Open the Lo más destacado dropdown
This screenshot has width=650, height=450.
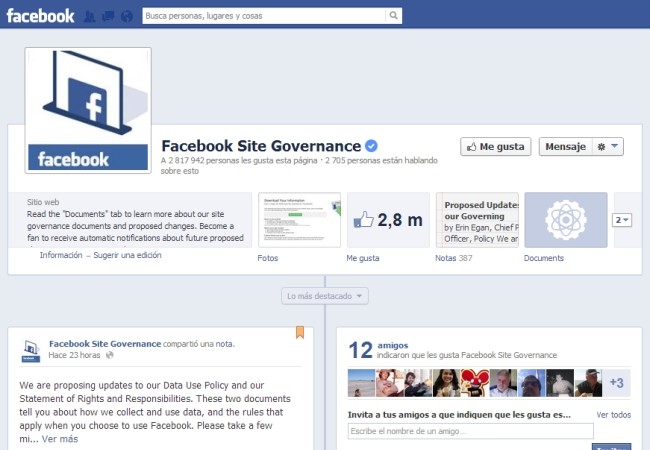pyautogui.click(x=325, y=296)
